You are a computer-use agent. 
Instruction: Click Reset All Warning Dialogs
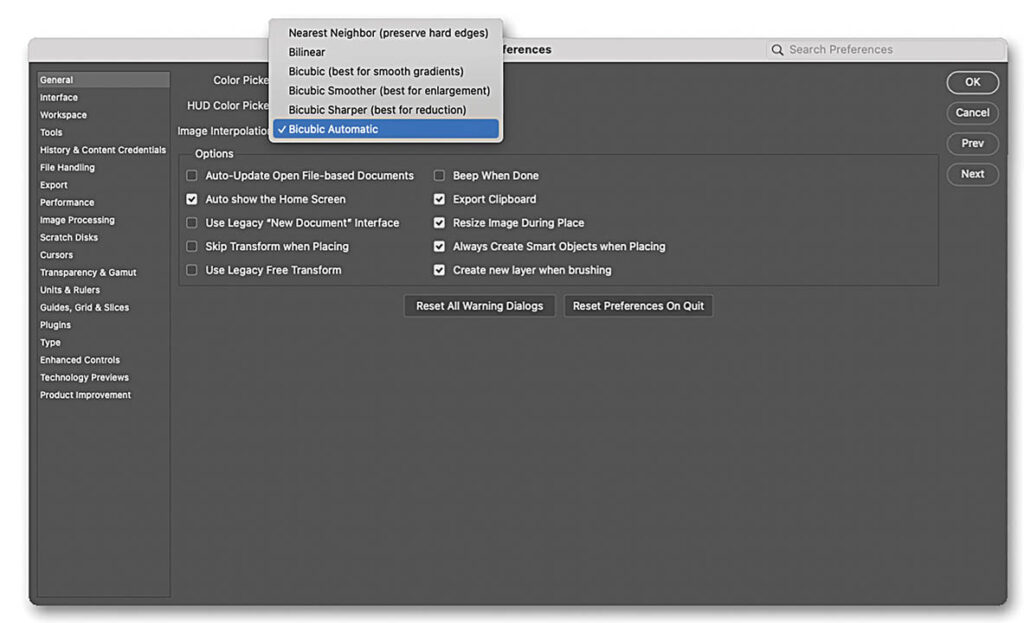click(x=479, y=306)
